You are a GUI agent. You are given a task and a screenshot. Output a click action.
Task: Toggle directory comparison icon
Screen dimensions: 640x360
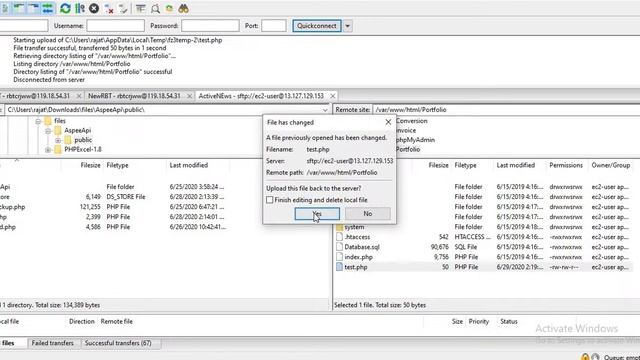tap(155, 9)
